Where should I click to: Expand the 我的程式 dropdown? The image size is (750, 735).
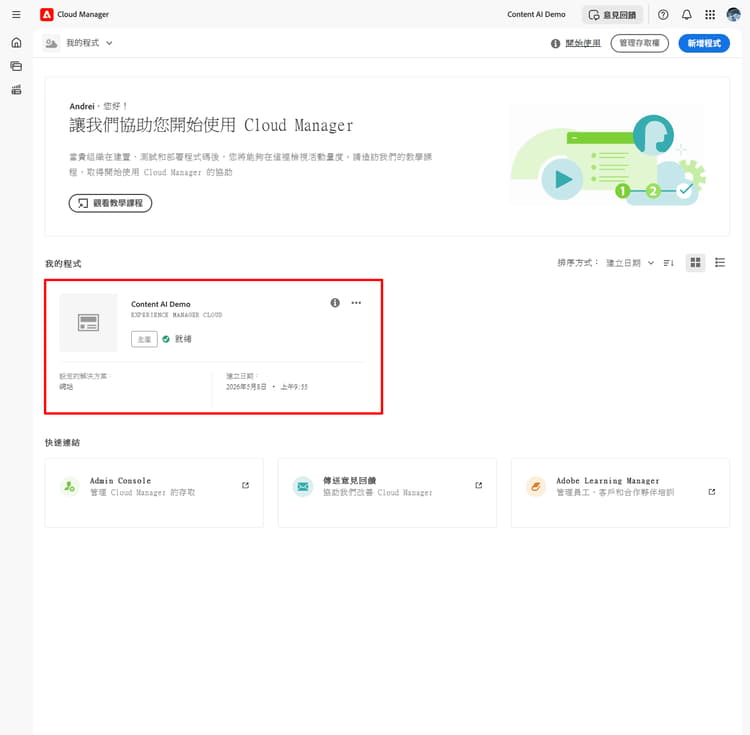tap(89, 43)
